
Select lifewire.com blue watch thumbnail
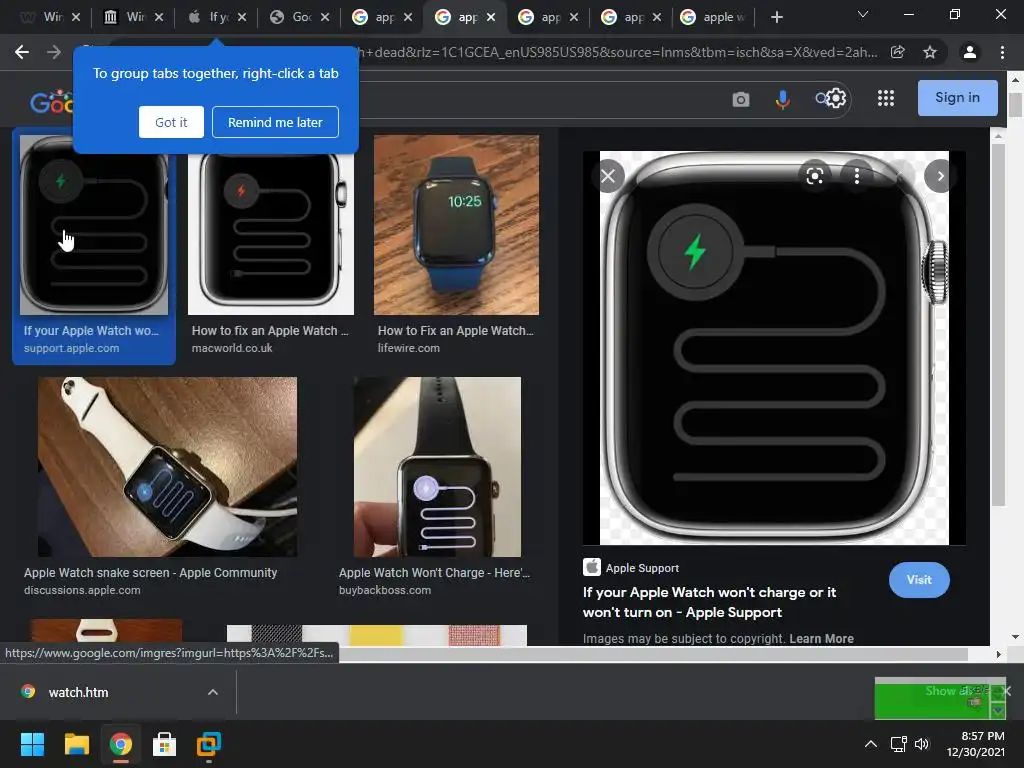[456, 225]
